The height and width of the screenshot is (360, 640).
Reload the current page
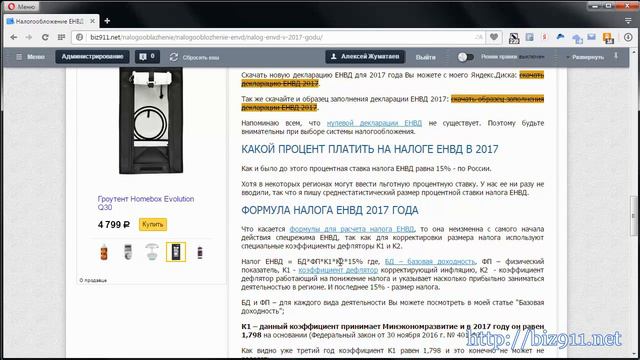[x=45, y=37]
